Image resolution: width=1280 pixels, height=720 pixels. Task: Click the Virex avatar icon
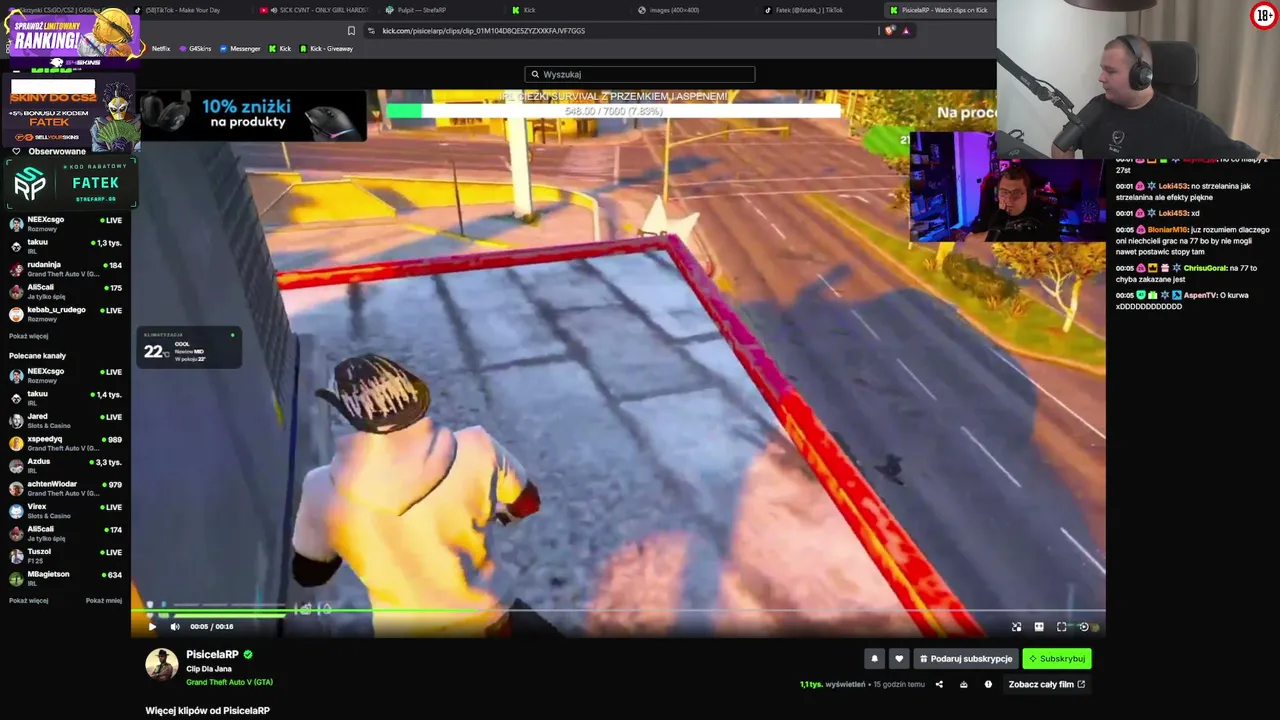coord(16,510)
